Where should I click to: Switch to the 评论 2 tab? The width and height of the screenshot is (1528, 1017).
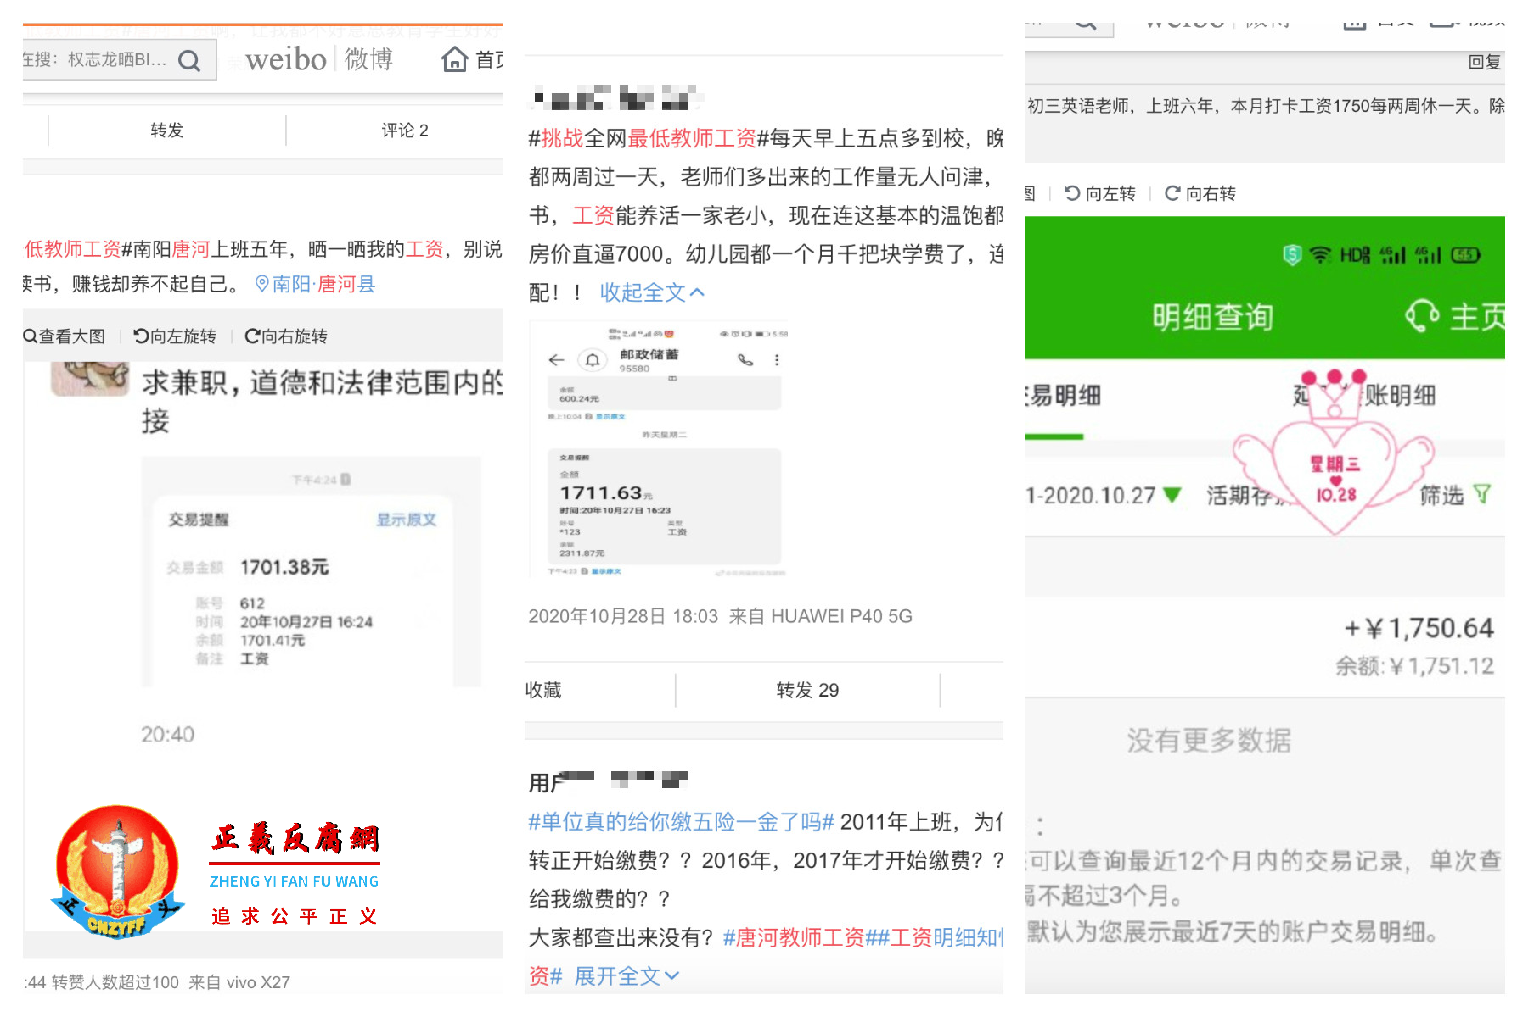click(x=404, y=130)
